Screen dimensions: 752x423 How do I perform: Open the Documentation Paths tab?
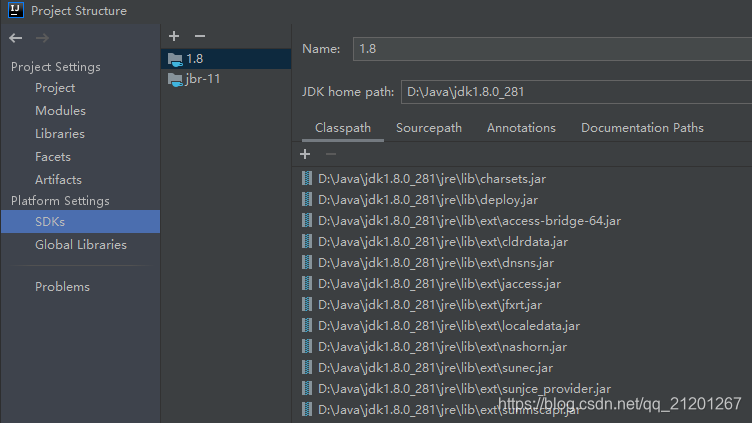tap(642, 128)
